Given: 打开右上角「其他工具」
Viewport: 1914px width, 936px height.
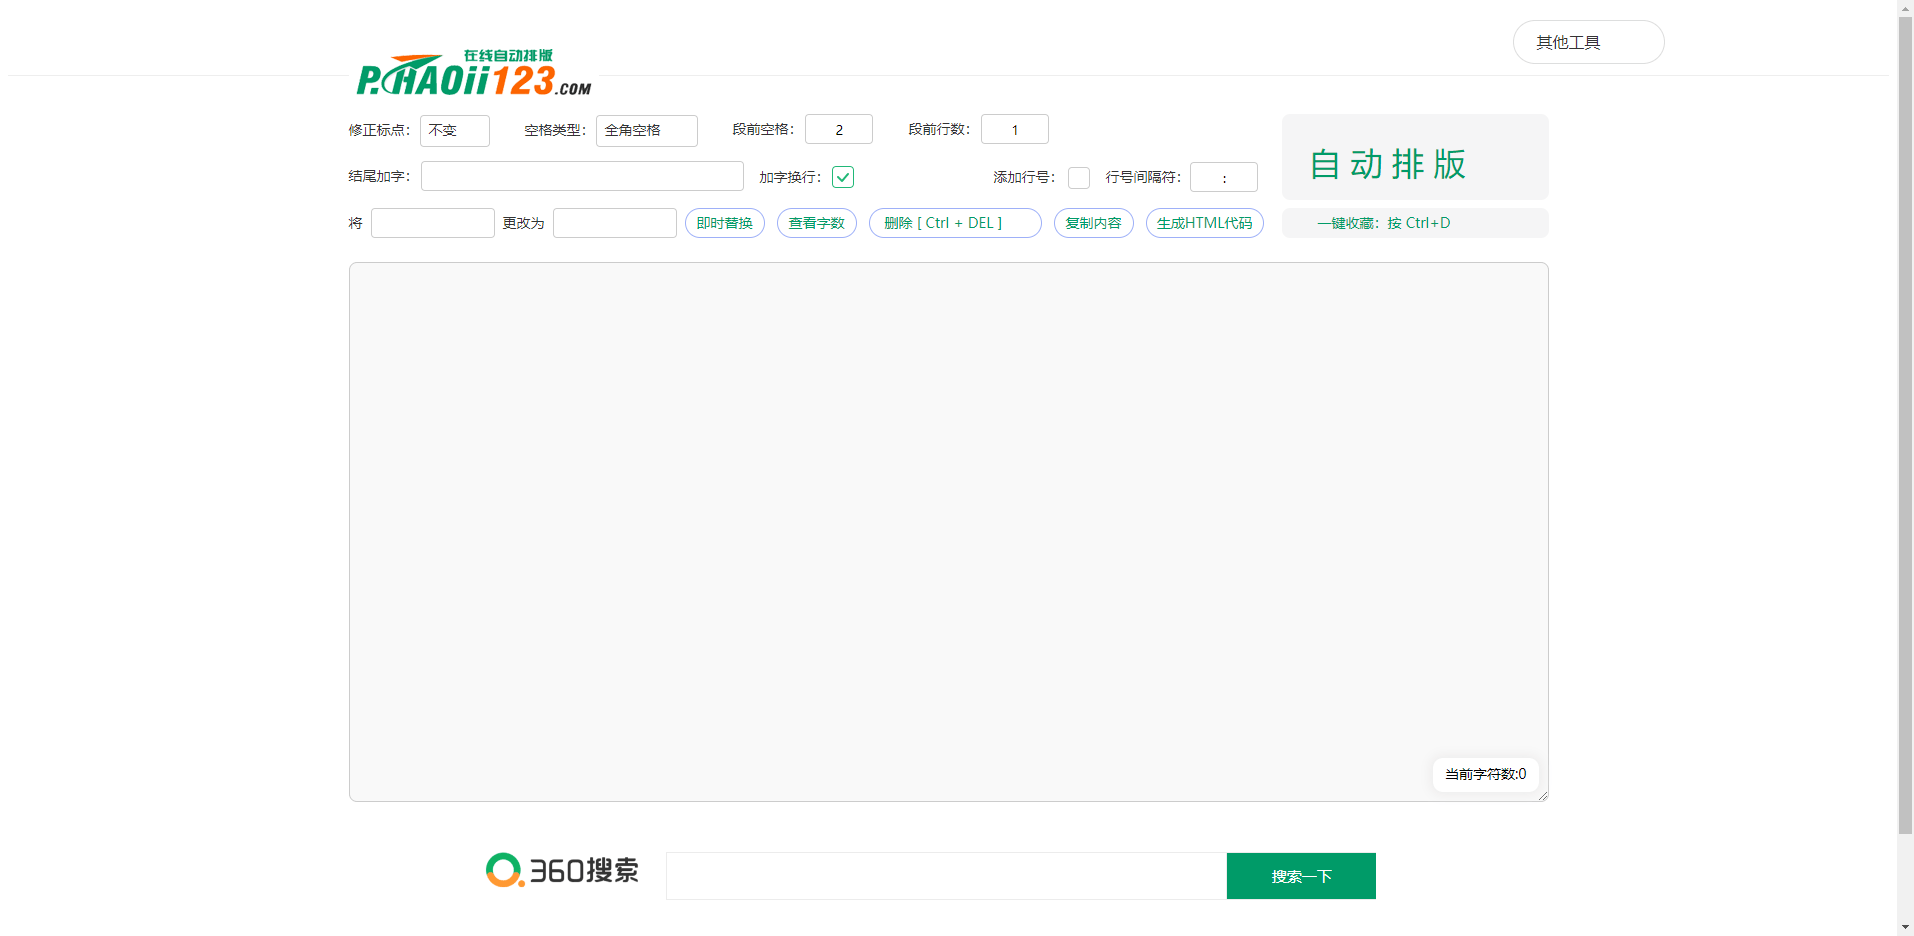Looking at the screenshot, I should [1587, 41].
